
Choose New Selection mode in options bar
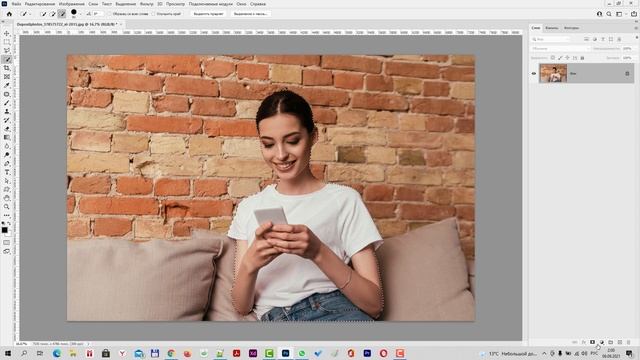click(43, 14)
